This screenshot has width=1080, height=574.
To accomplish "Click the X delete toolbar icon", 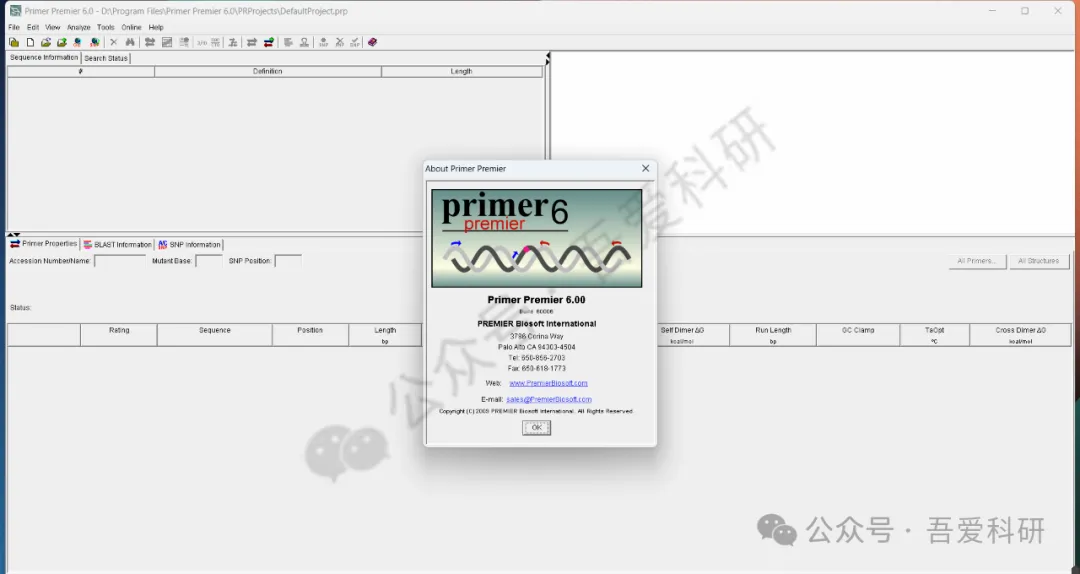I will [x=114, y=43].
